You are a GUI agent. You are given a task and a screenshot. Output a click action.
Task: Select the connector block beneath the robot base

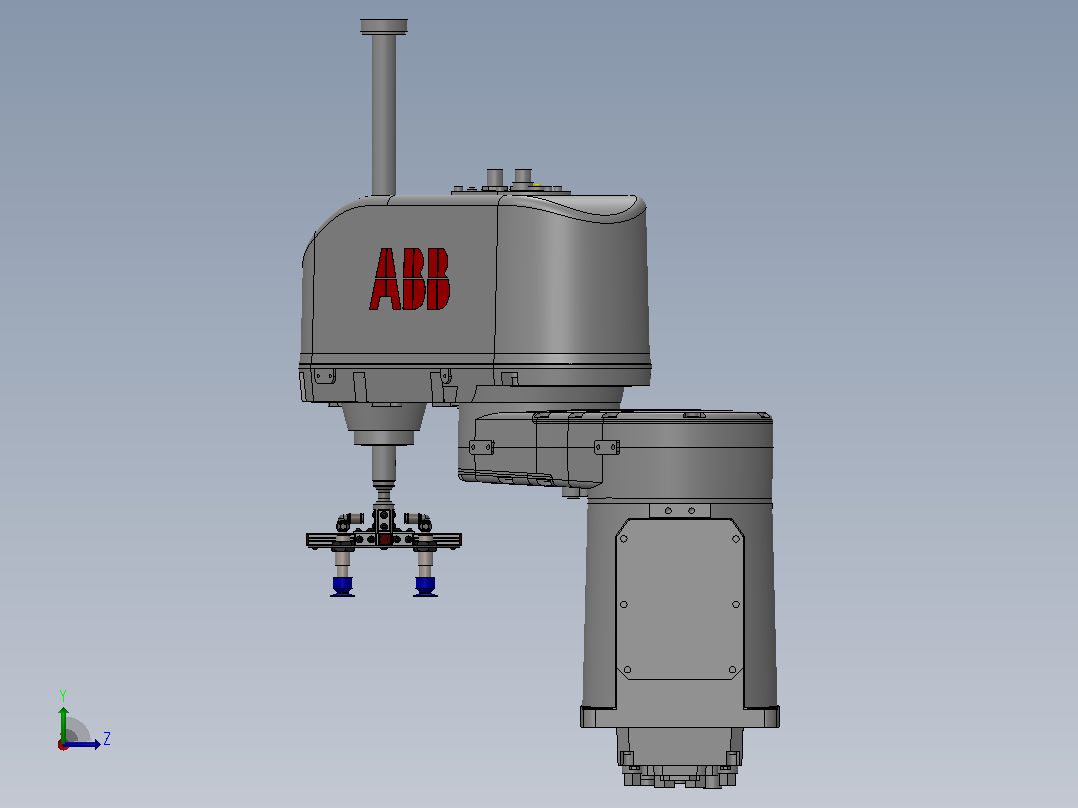click(680, 758)
